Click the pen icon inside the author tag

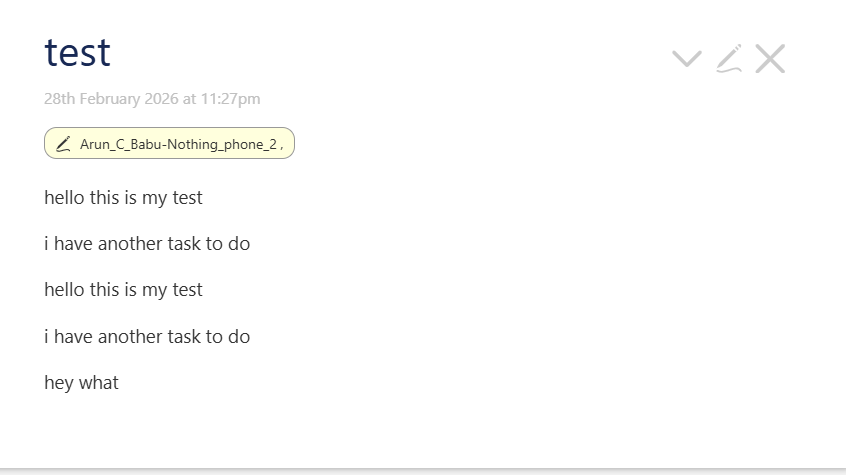click(63, 144)
